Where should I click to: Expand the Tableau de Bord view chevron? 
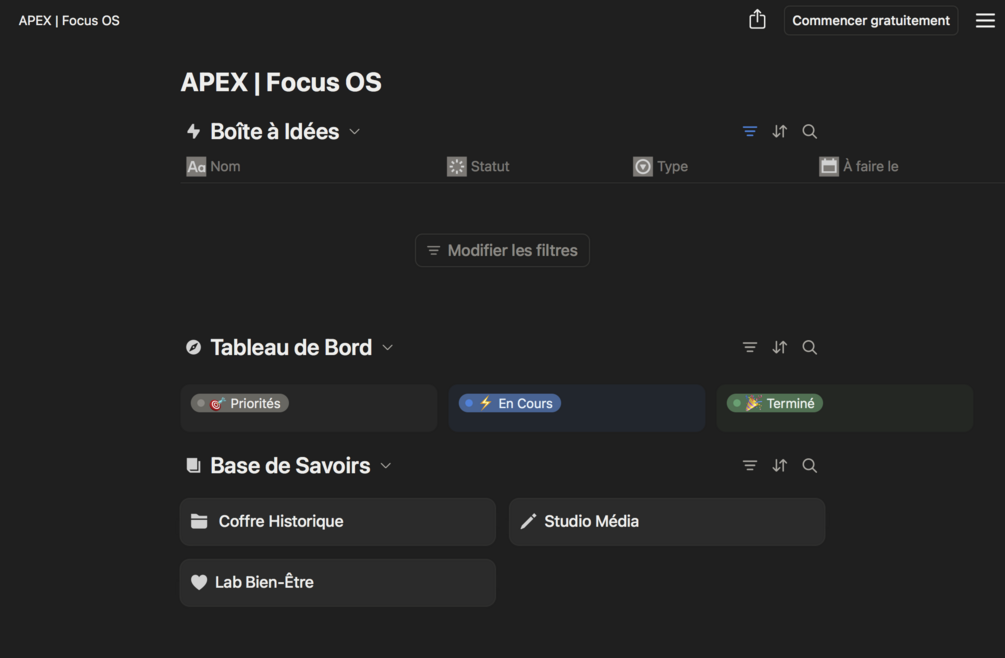(387, 348)
